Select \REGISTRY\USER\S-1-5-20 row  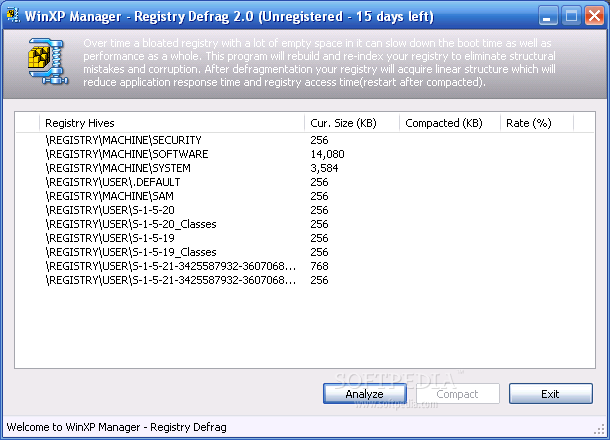305,210
